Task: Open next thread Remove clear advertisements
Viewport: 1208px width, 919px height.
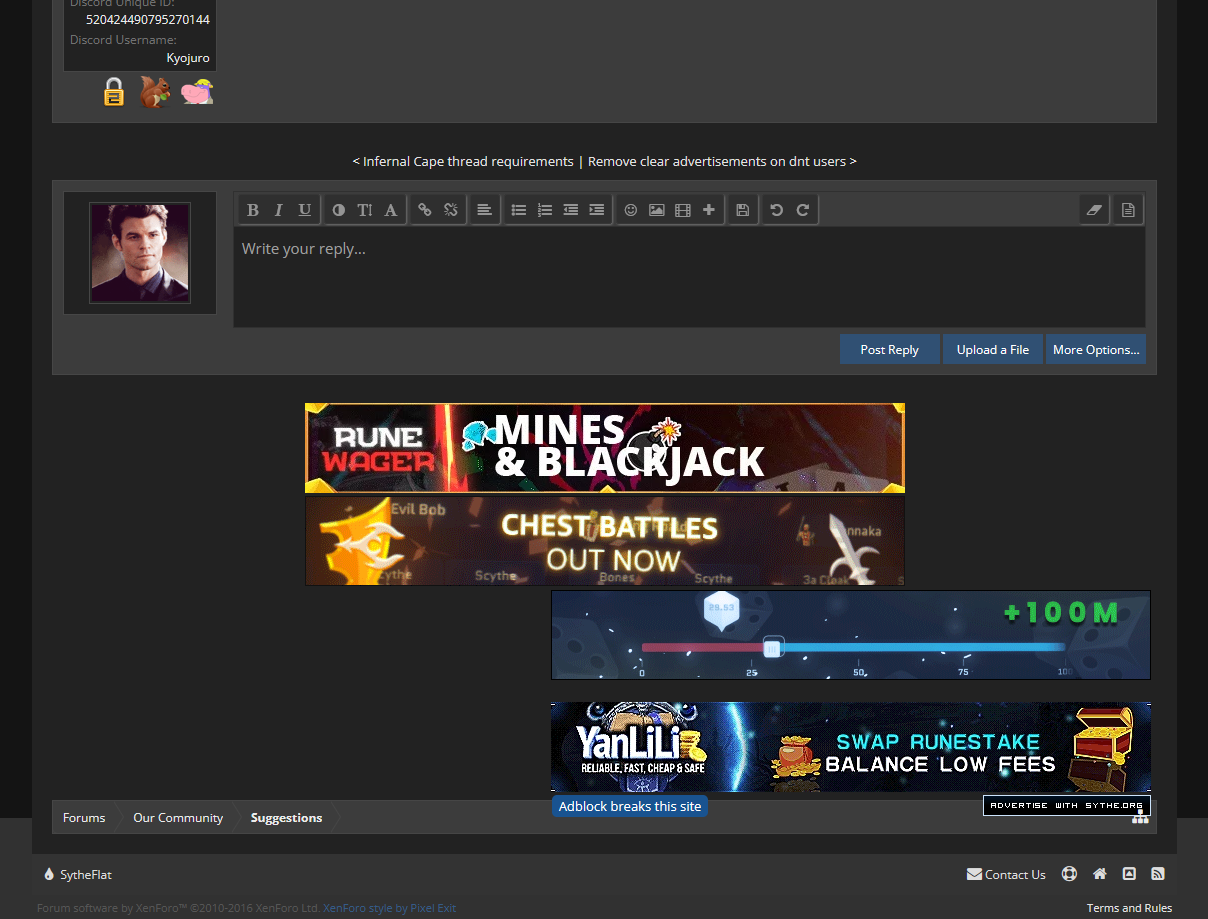Action: [722, 161]
